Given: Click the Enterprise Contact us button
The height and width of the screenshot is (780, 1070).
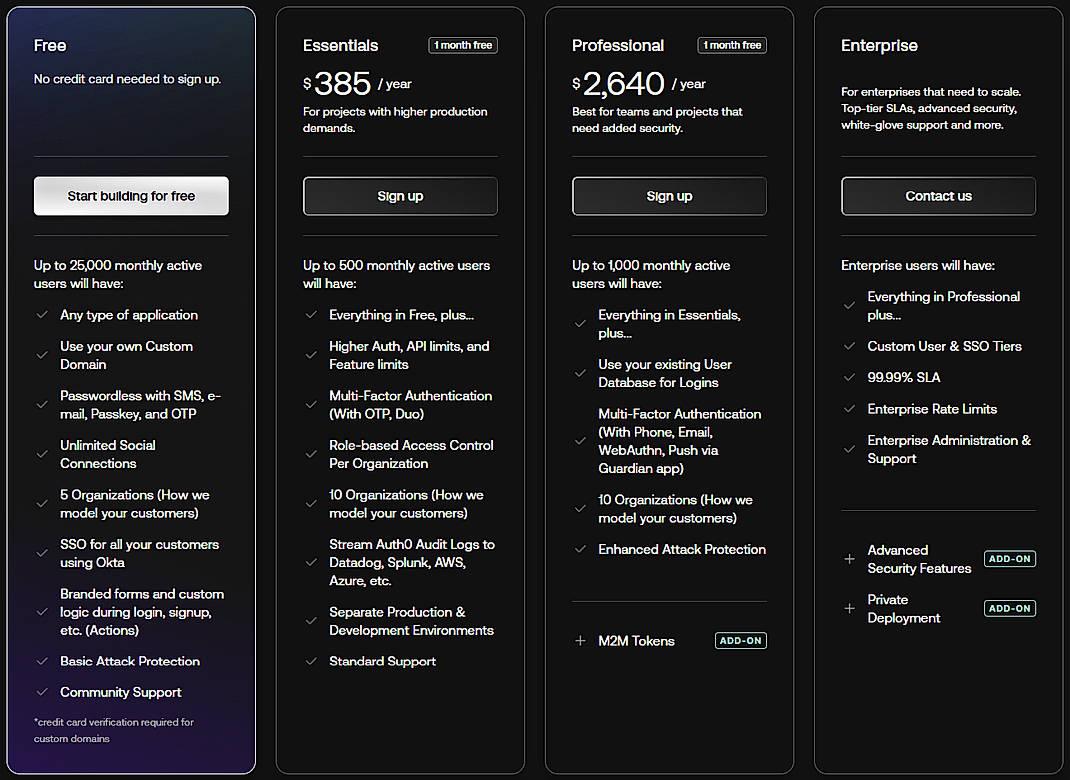Looking at the screenshot, I should pyautogui.click(x=938, y=196).
